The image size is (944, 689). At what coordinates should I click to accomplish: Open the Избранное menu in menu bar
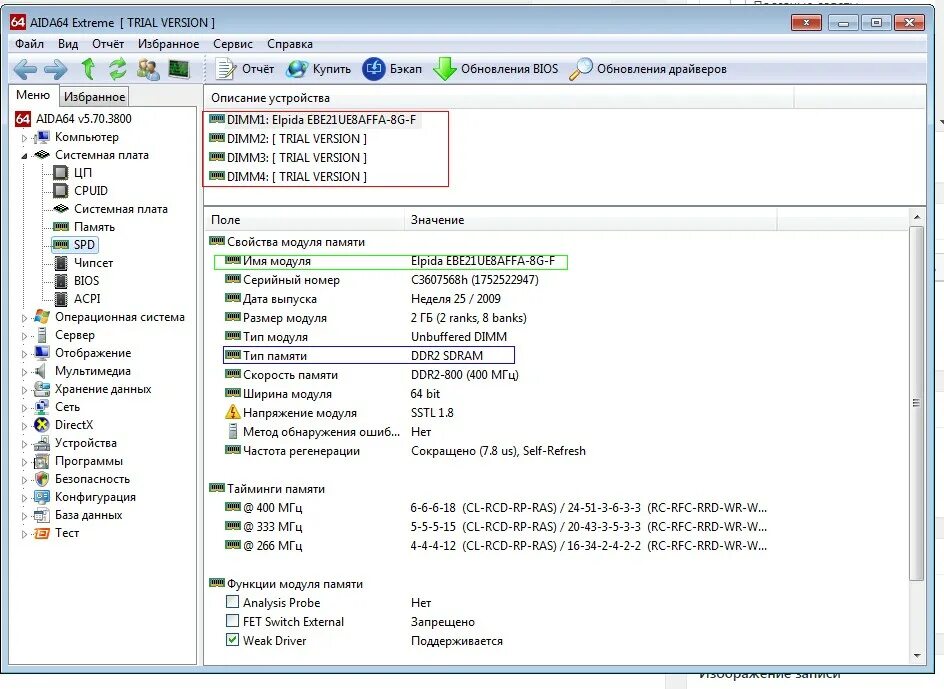pos(169,44)
